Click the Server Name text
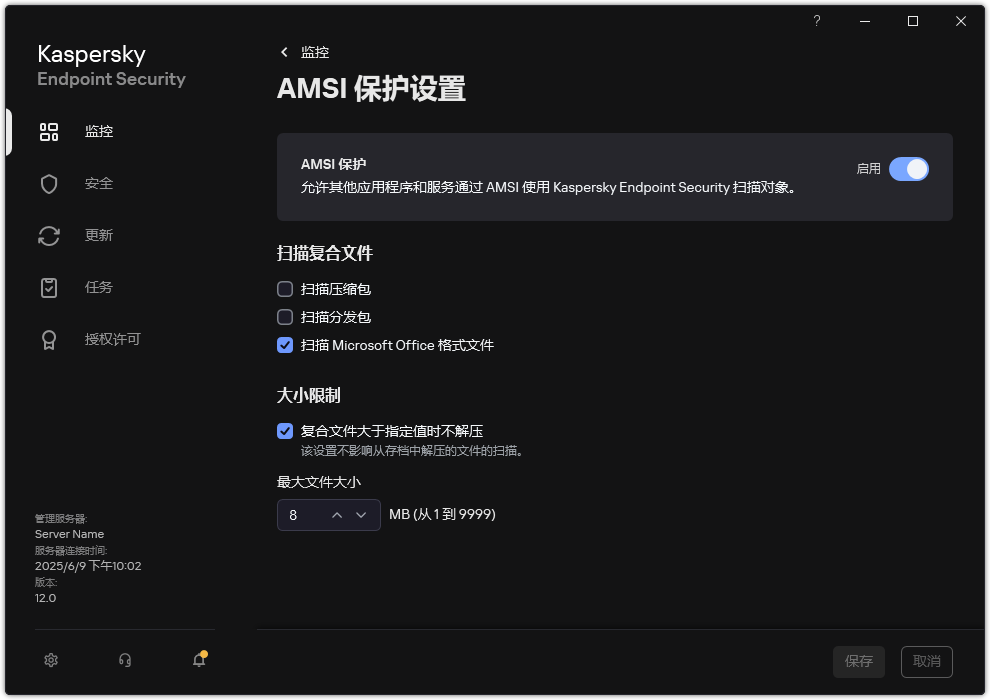The image size is (990, 700). [69, 534]
